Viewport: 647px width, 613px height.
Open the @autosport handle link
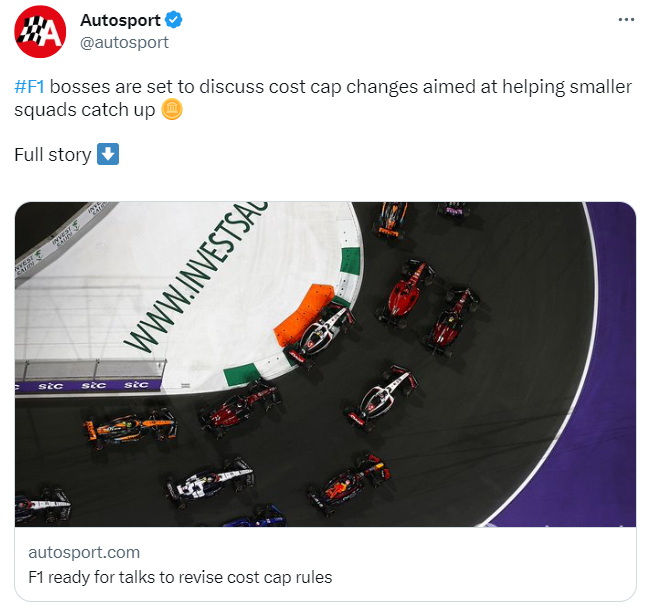tap(124, 42)
